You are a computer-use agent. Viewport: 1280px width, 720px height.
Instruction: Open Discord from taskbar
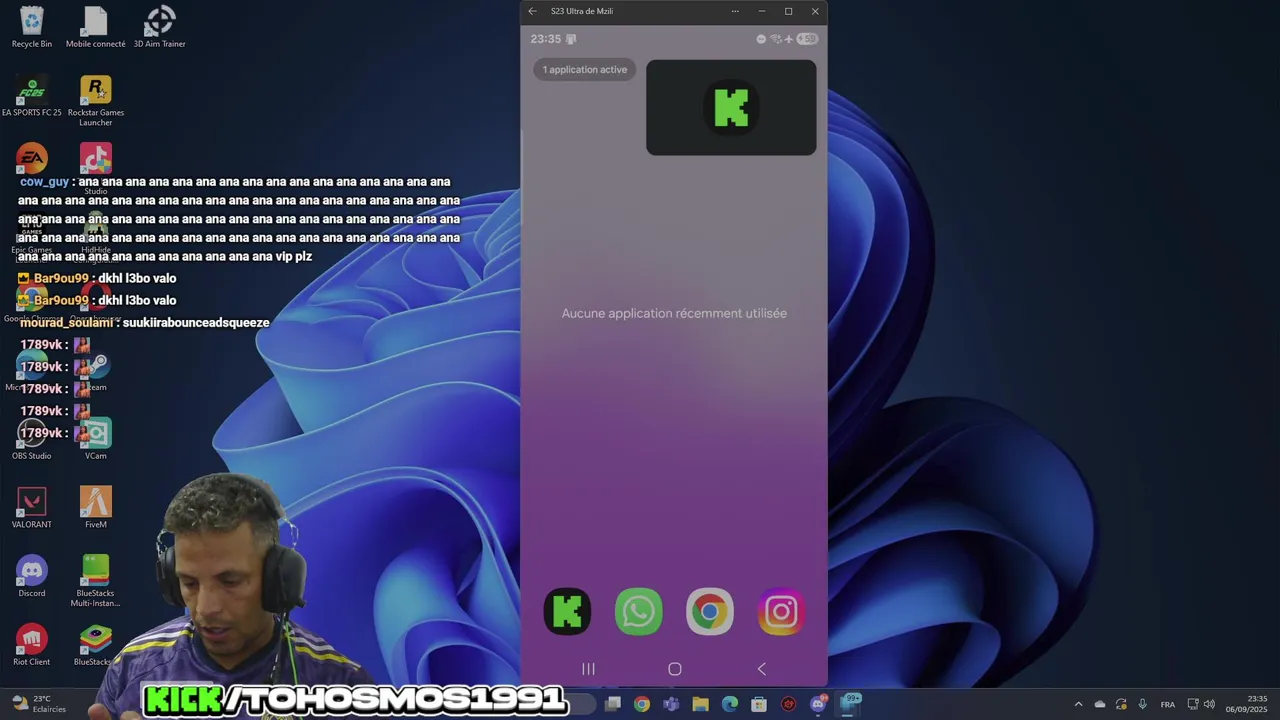tap(818, 704)
